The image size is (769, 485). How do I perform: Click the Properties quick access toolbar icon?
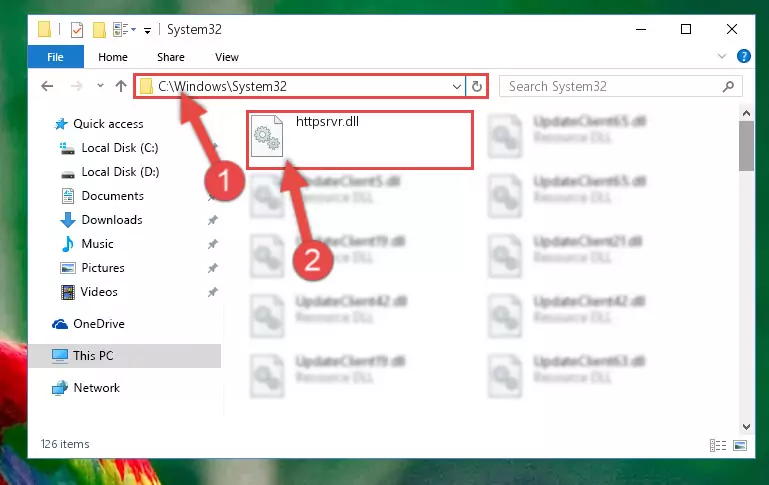click(77, 30)
